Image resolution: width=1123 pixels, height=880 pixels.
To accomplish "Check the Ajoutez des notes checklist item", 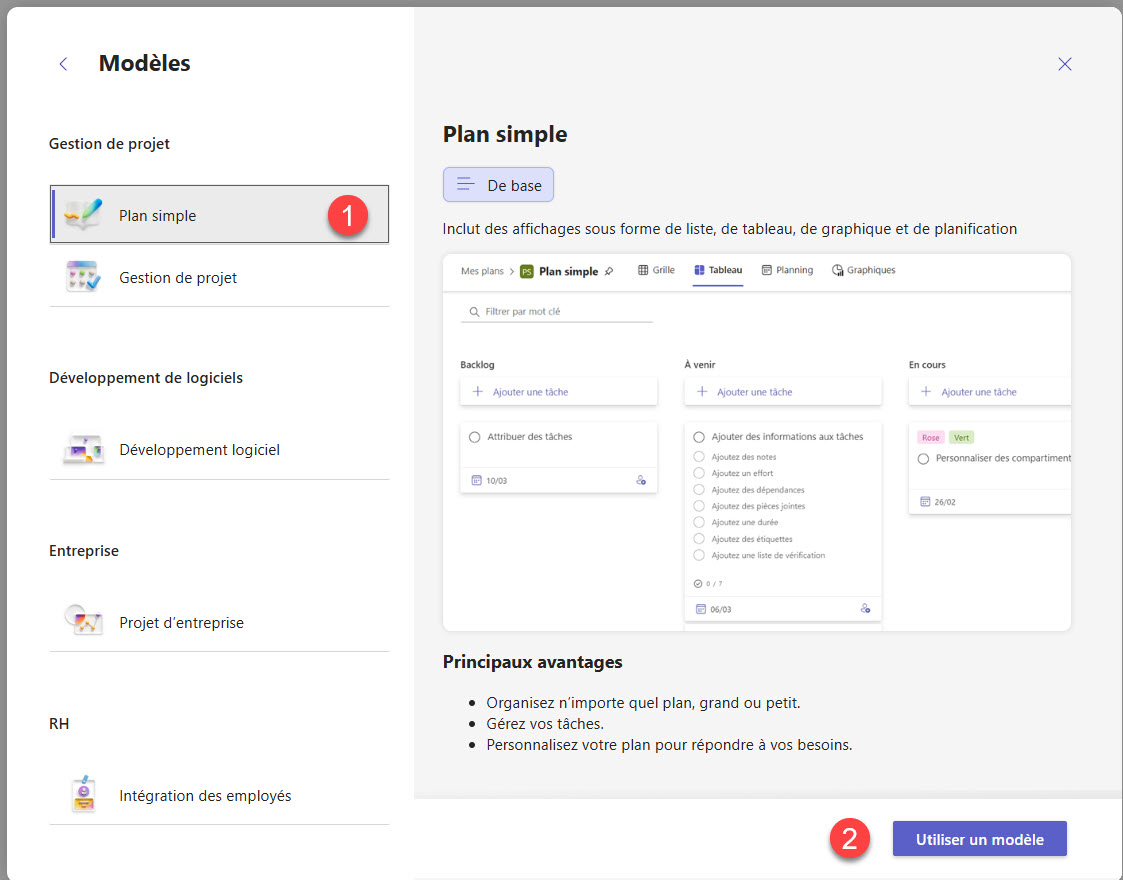I will click(699, 457).
